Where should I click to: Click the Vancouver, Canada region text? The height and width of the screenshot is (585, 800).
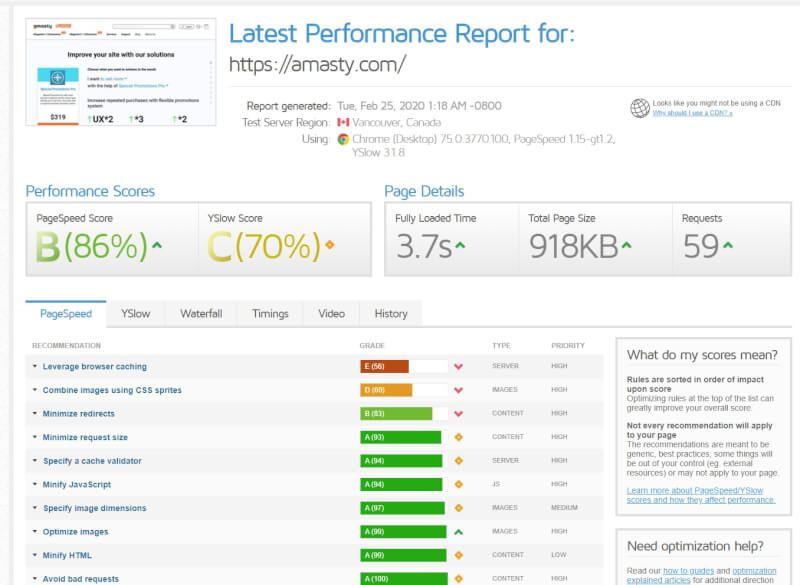click(396, 122)
